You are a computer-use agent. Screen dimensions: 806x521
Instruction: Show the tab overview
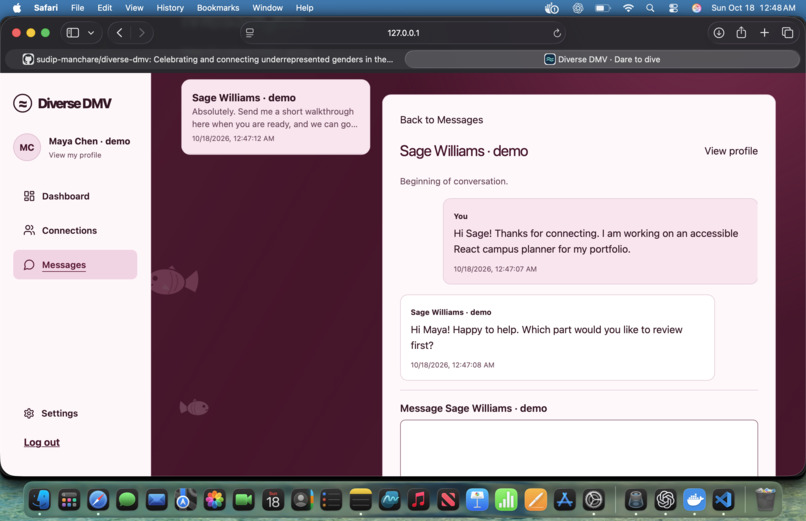point(787,33)
